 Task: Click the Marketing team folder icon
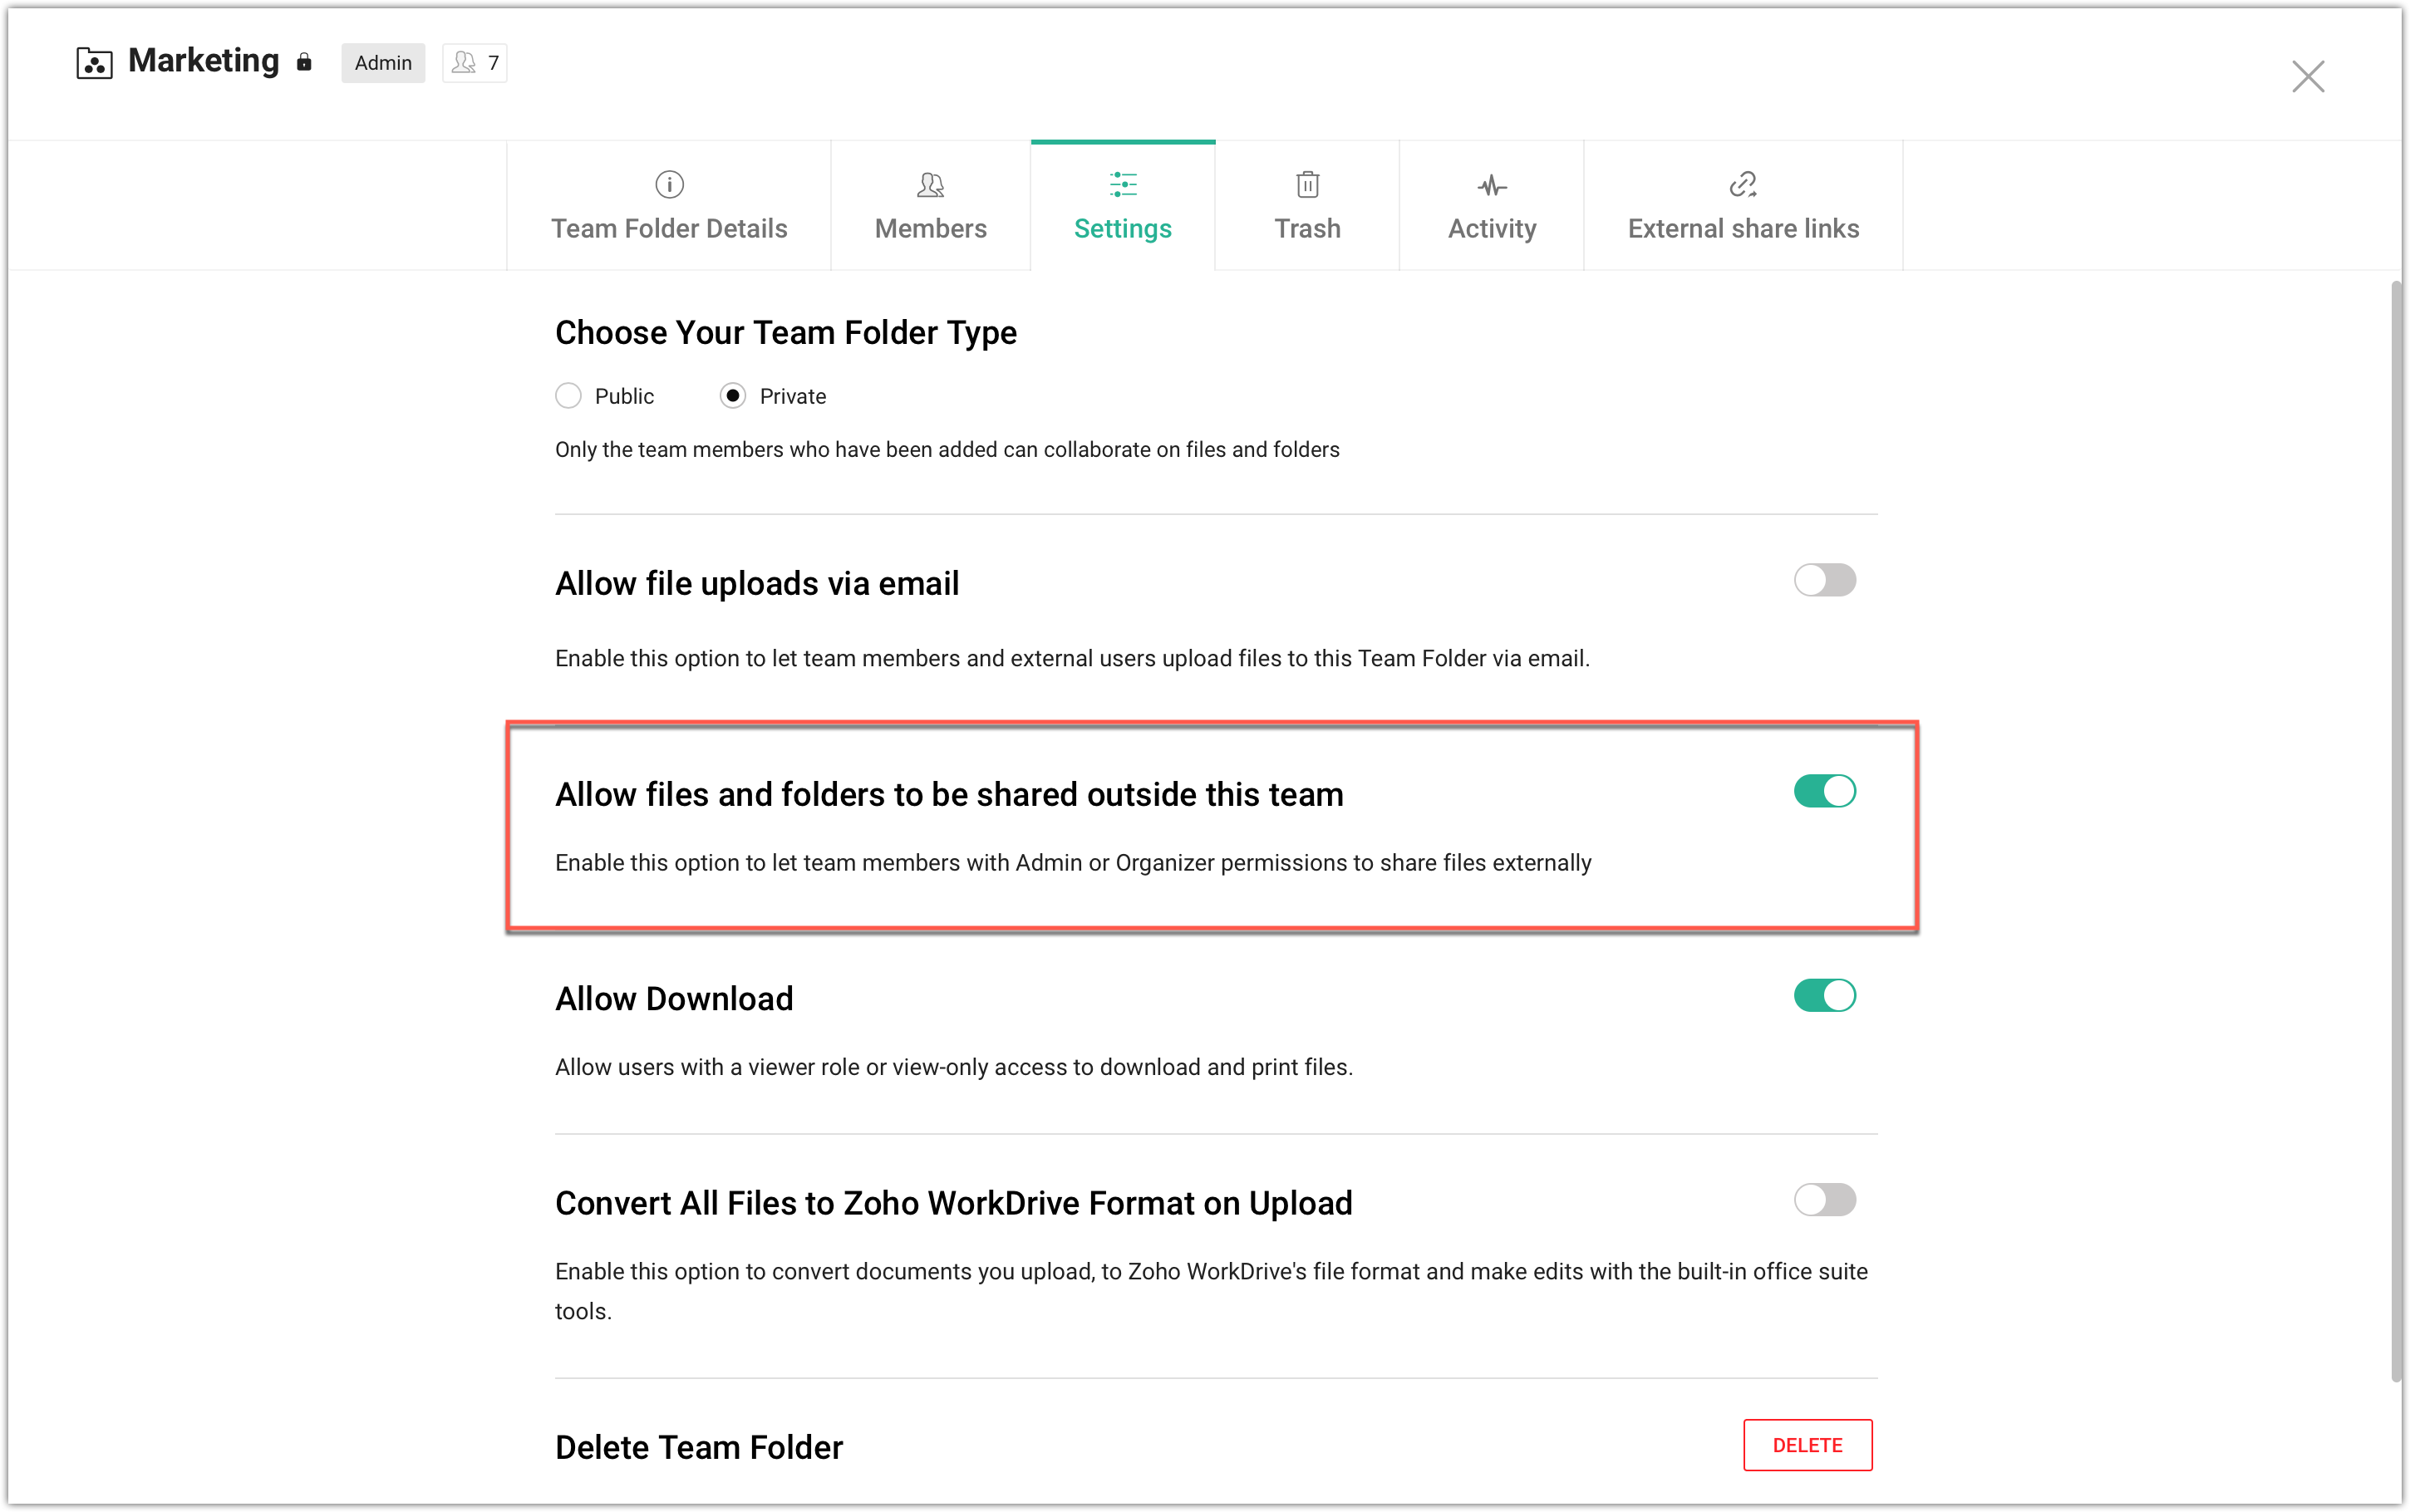[x=94, y=63]
